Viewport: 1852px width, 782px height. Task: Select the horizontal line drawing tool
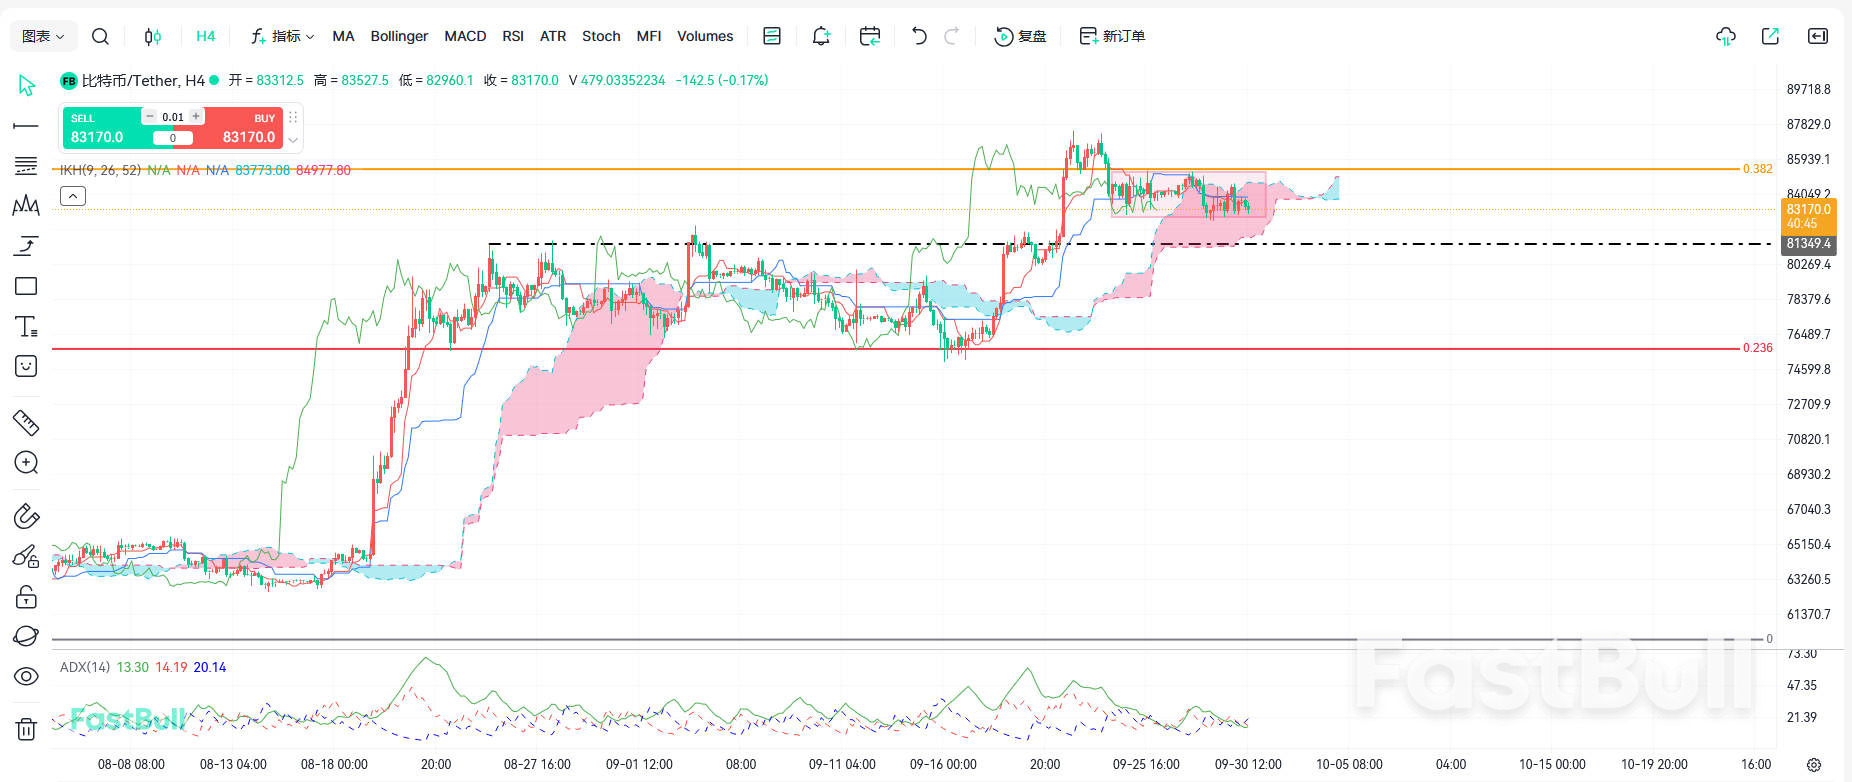(x=26, y=126)
